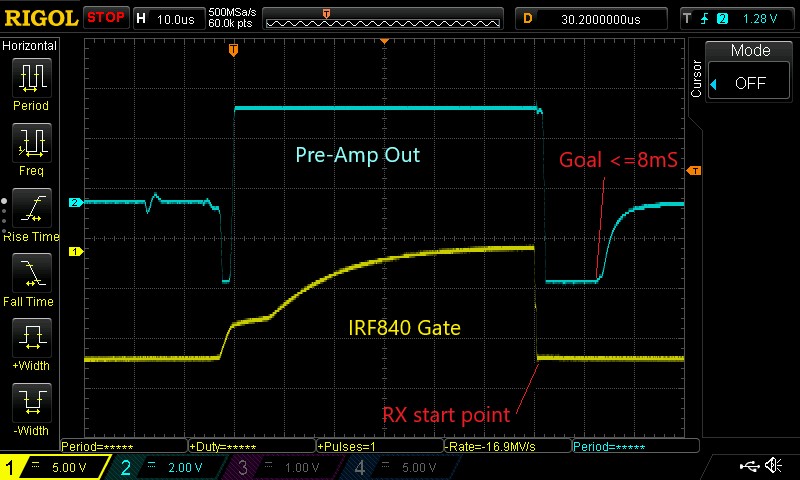The height and width of the screenshot is (480, 800).
Task: Click the trigger level marker on right edge
Action: [x=694, y=170]
